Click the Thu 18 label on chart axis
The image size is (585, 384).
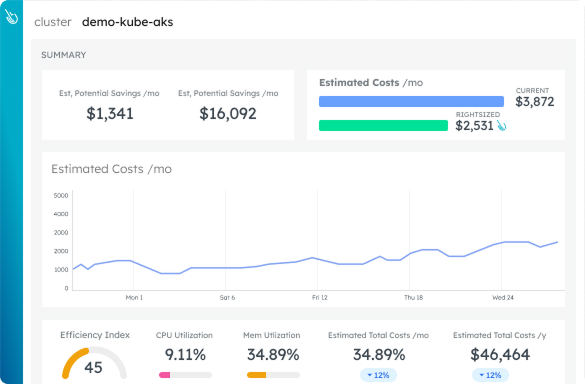coord(413,297)
